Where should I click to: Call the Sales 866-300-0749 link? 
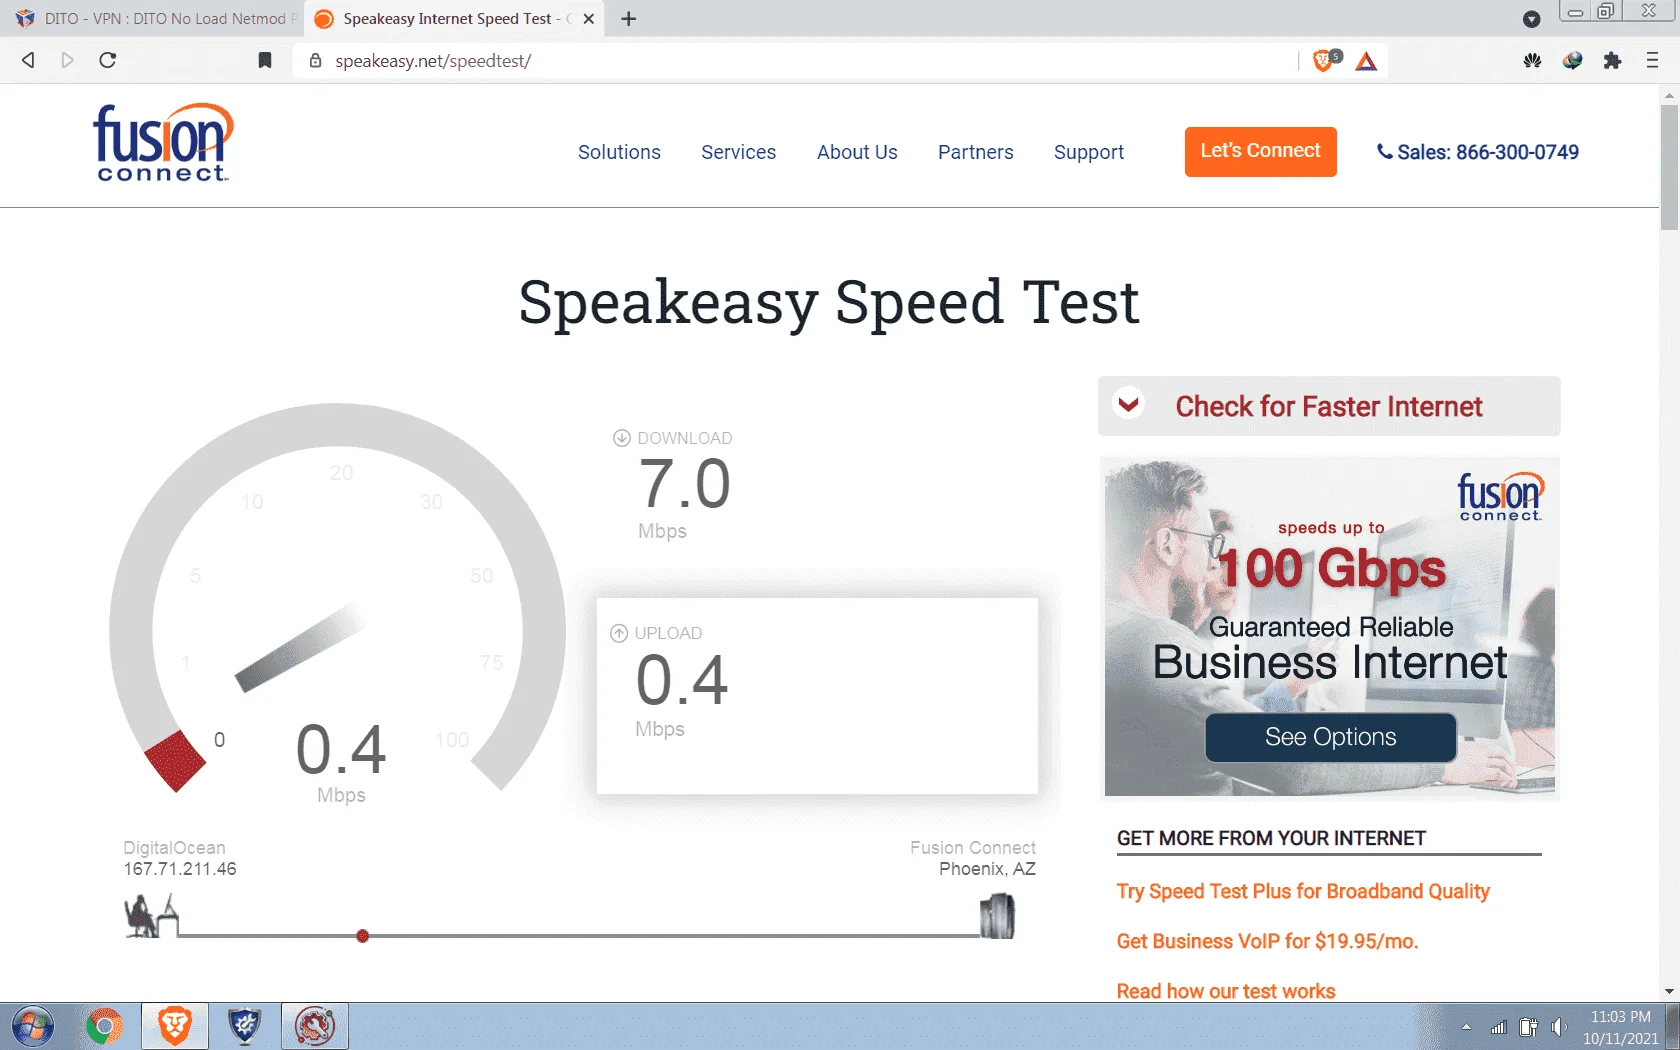(1478, 152)
